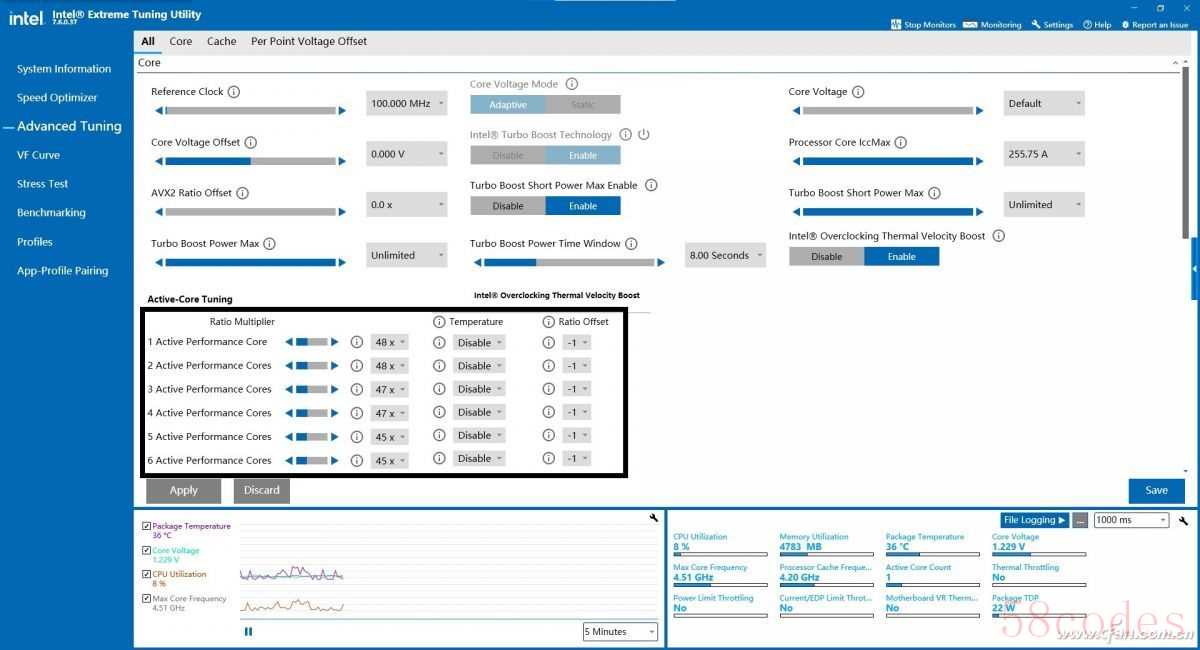The height and width of the screenshot is (650, 1200).
Task: Open Speed Optimizer in sidebar
Action: 57,98
